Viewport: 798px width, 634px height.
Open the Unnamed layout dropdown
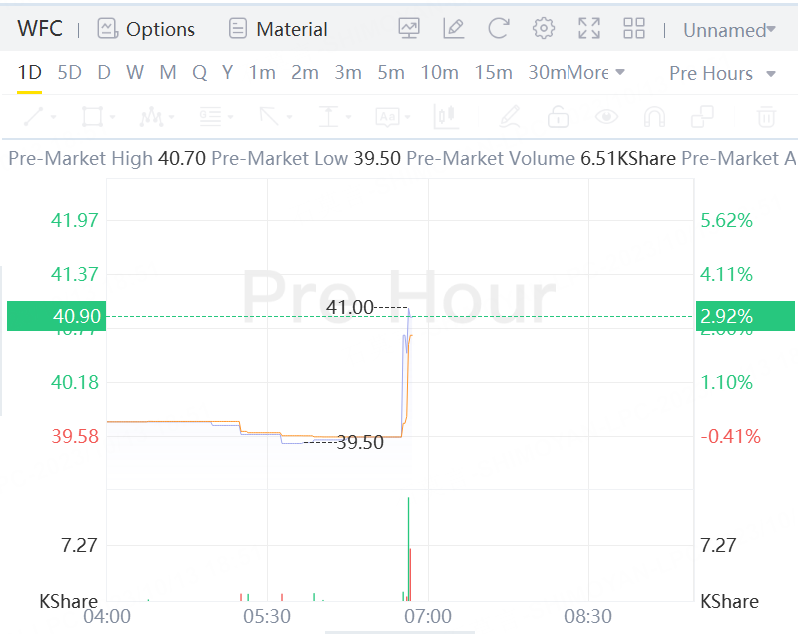(x=729, y=30)
